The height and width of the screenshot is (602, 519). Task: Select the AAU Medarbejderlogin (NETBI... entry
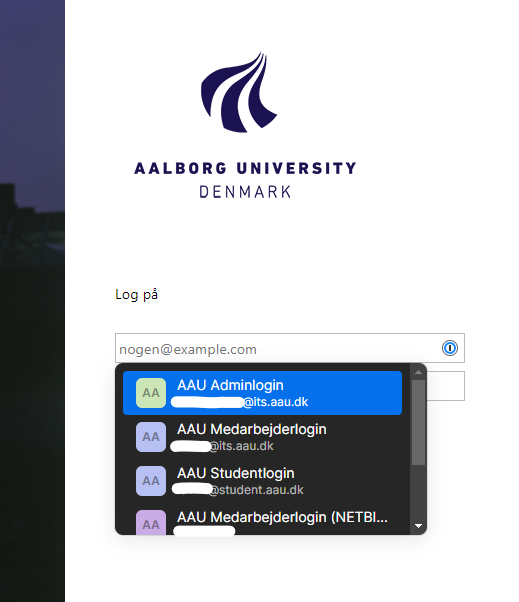(x=262, y=519)
